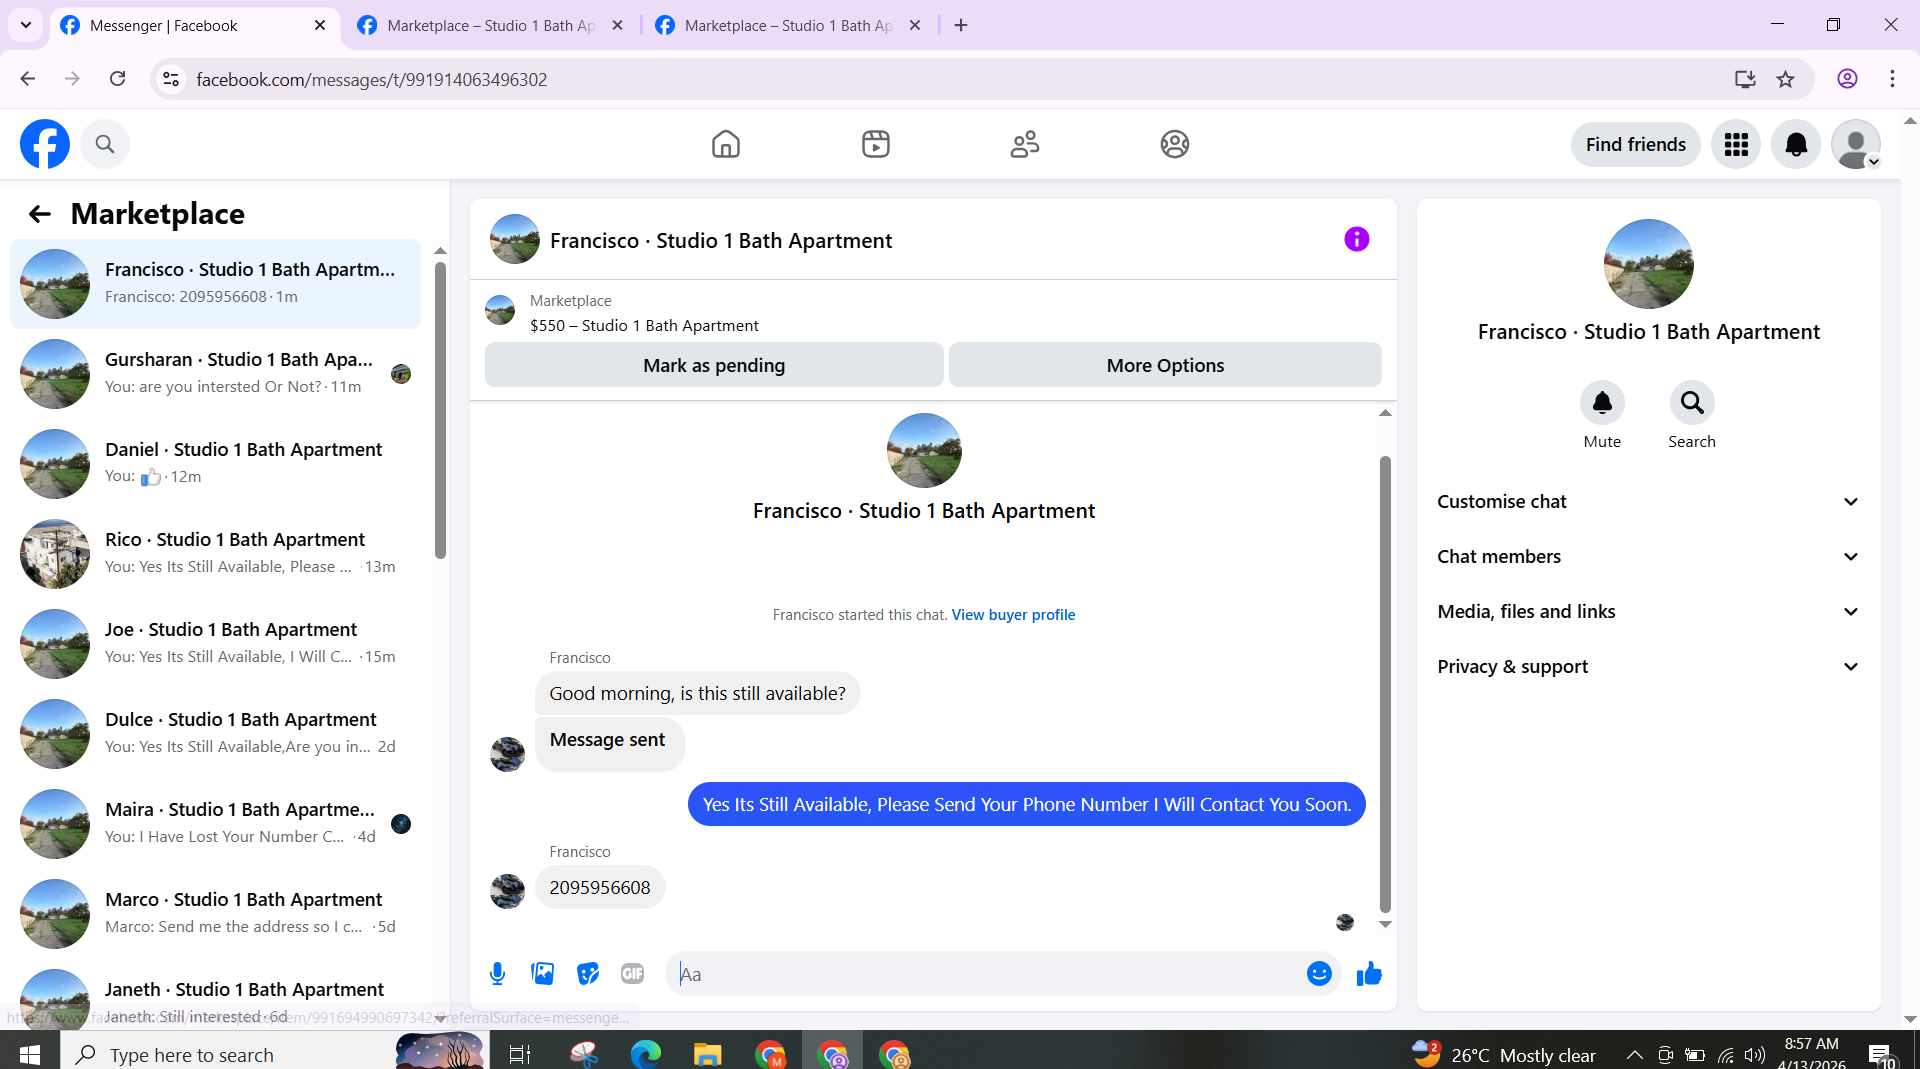Click in the Aa message input field
This screenshot has width=1920, height=1069.
[985, 974]
